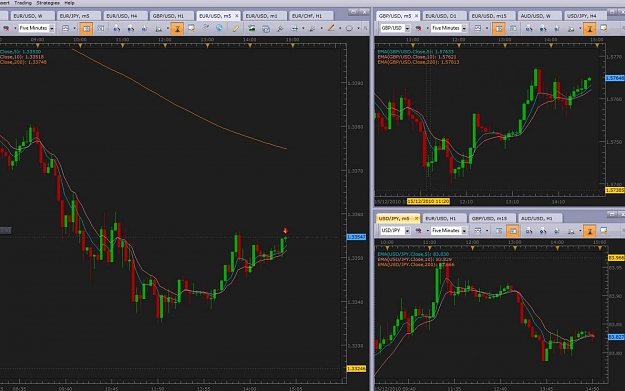Open the Five Minutes dropdown in the GBP/USD window
The height and width of the screenshot is (391, 625).
pyautogui.click(x=464, y=29)
